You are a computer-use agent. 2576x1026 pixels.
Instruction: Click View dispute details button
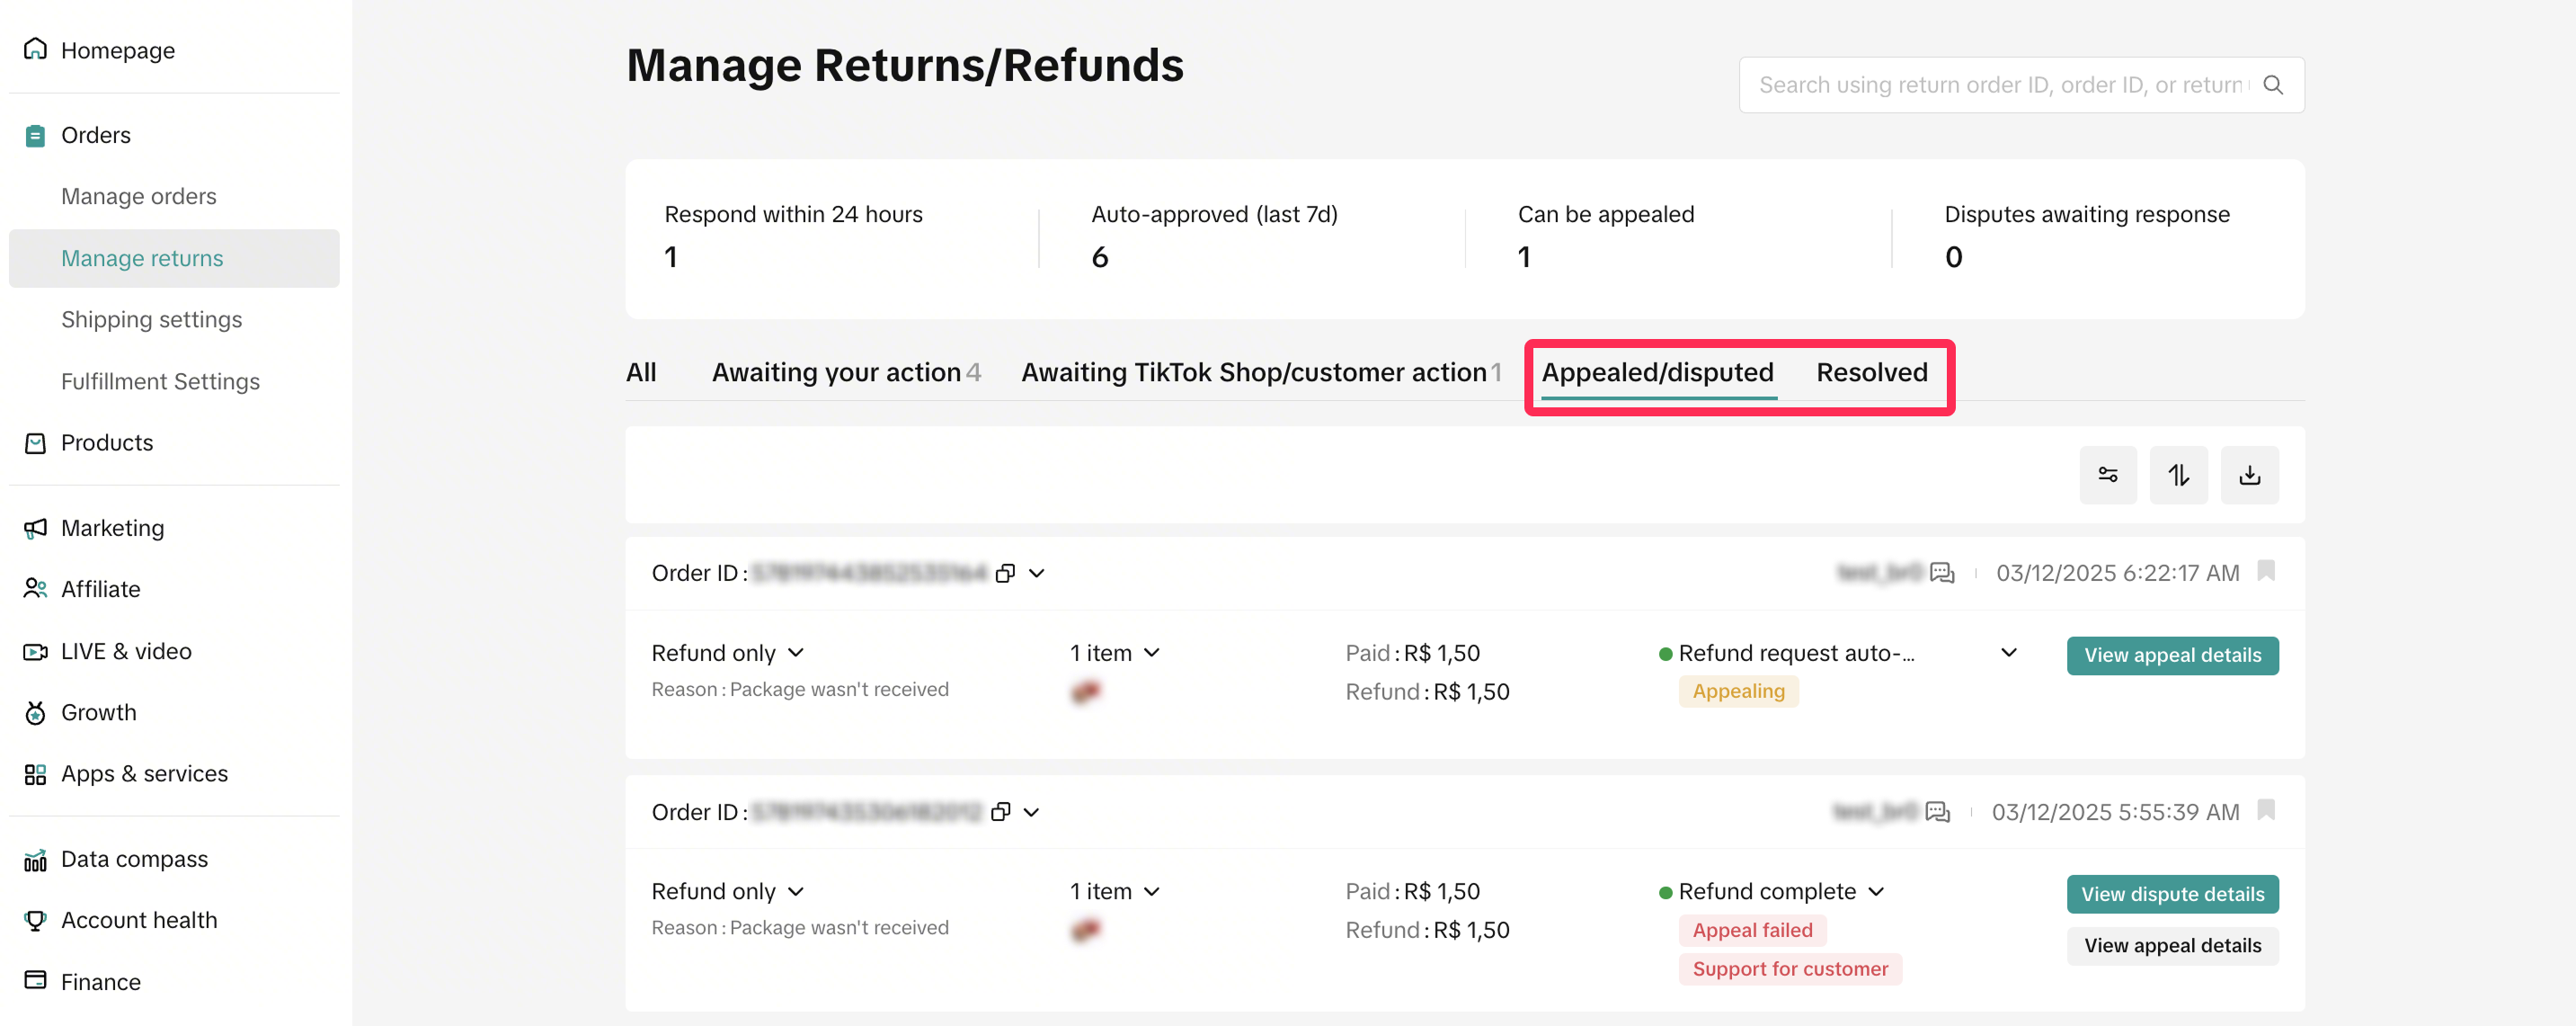(x=2172, y=894)
